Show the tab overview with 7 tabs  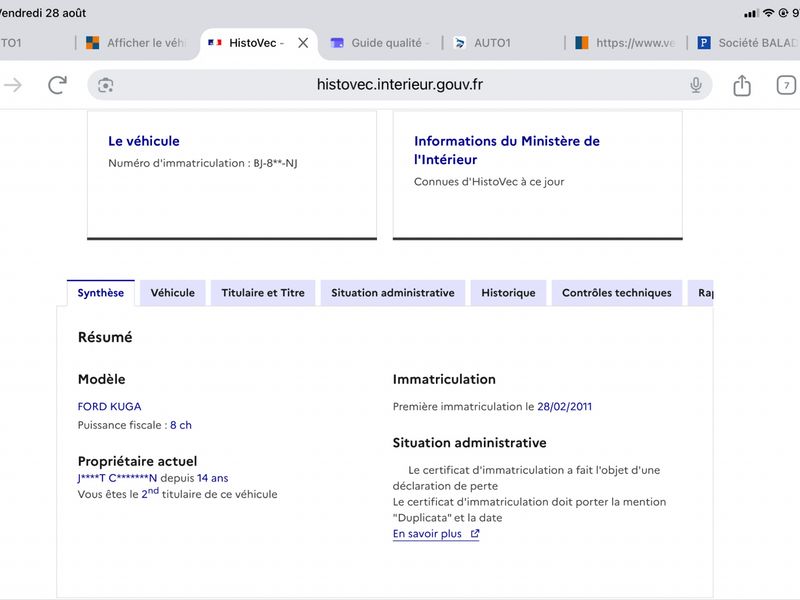click(x=786, y=85)
